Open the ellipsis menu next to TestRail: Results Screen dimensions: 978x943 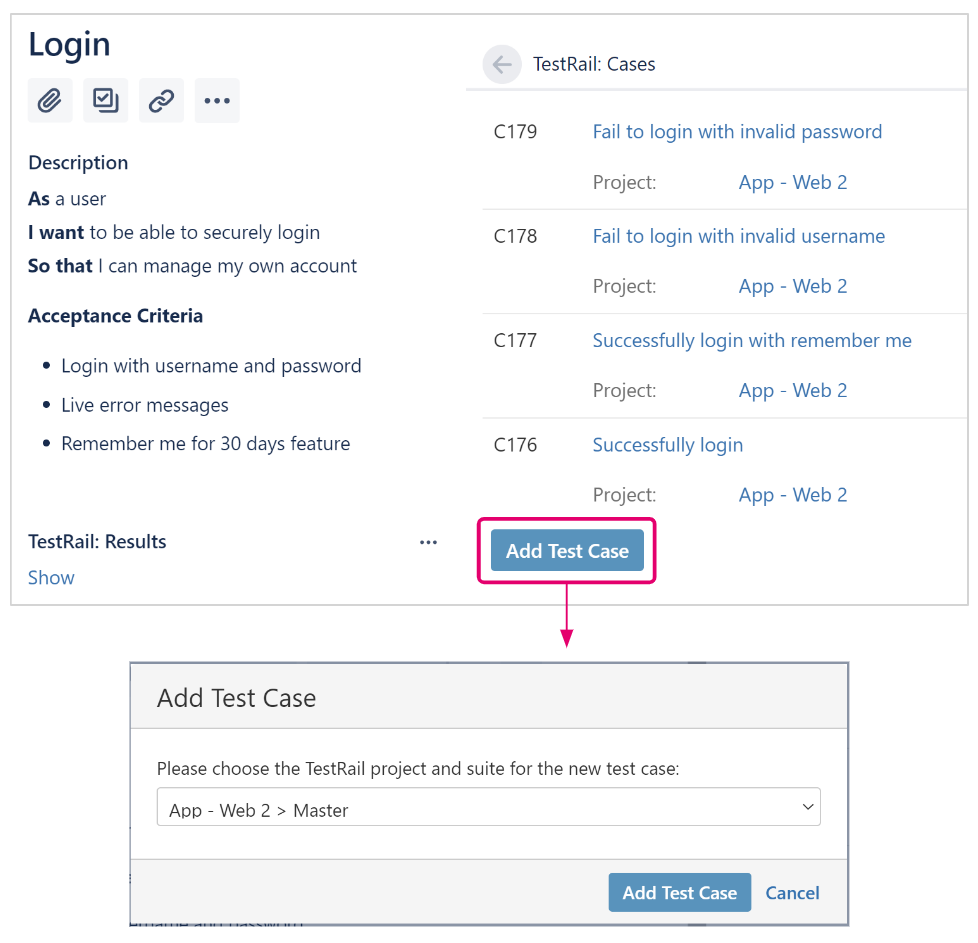click(428, 543)
